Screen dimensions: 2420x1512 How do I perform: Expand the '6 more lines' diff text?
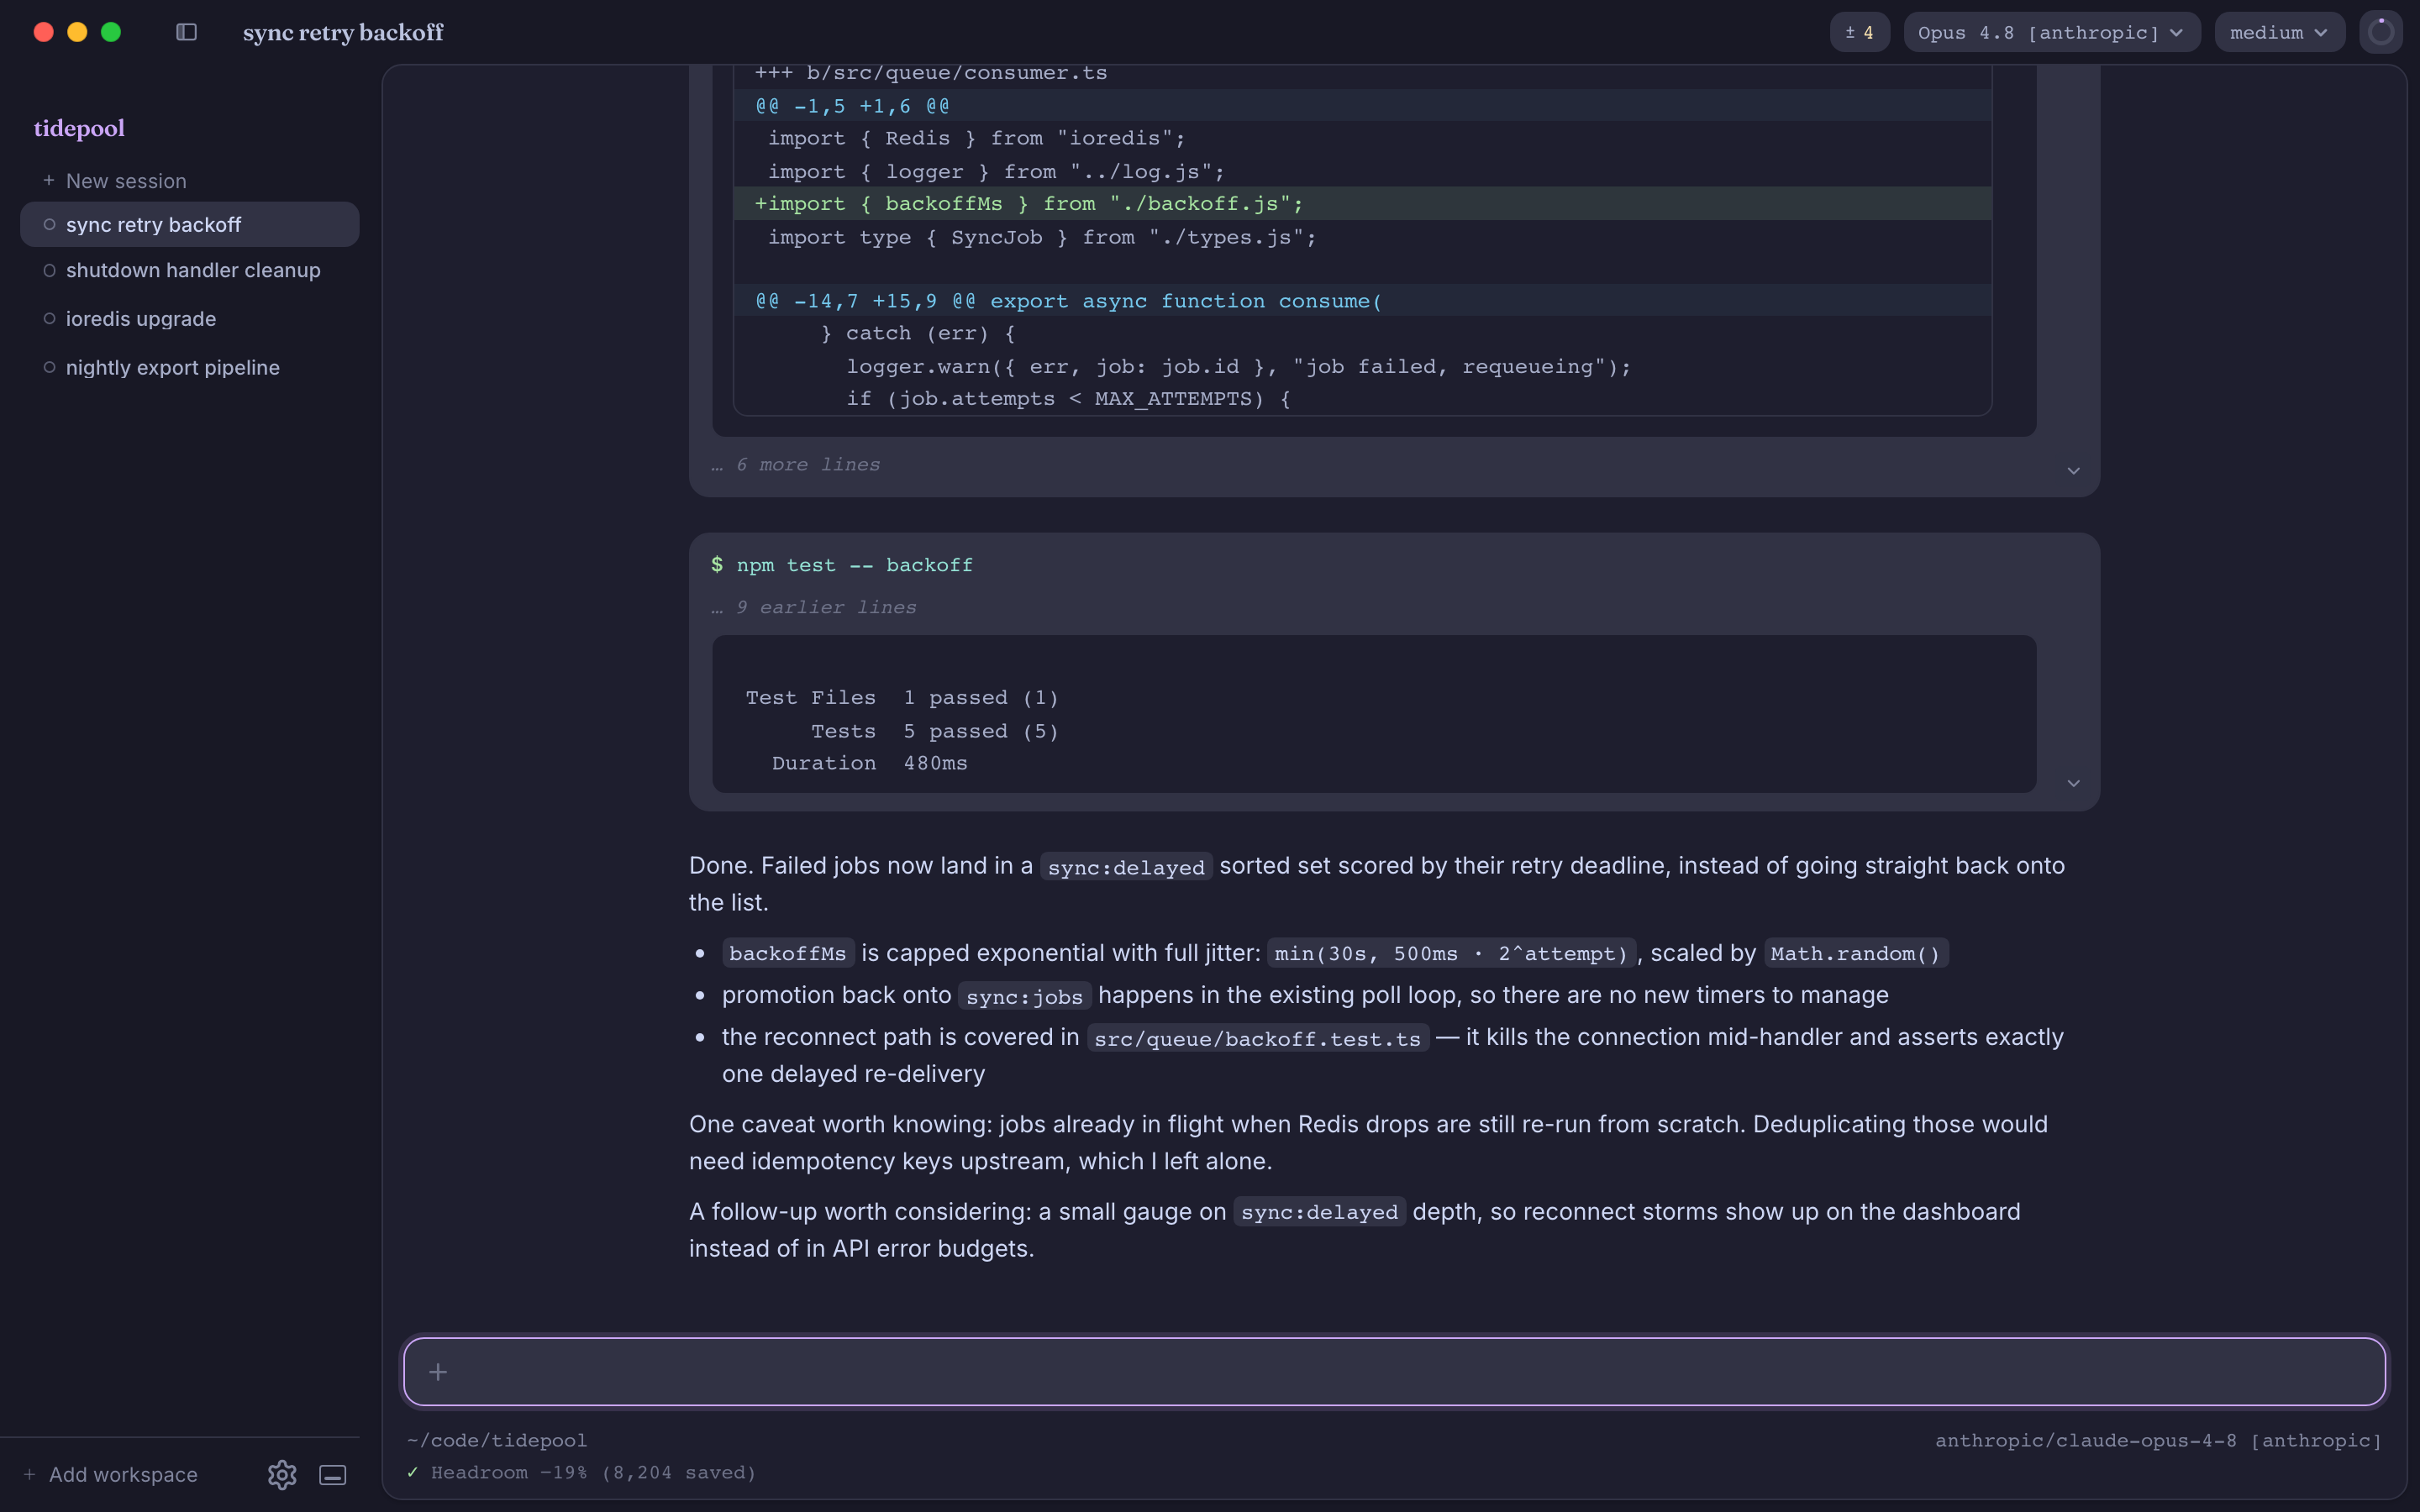(x=797, y=465)
